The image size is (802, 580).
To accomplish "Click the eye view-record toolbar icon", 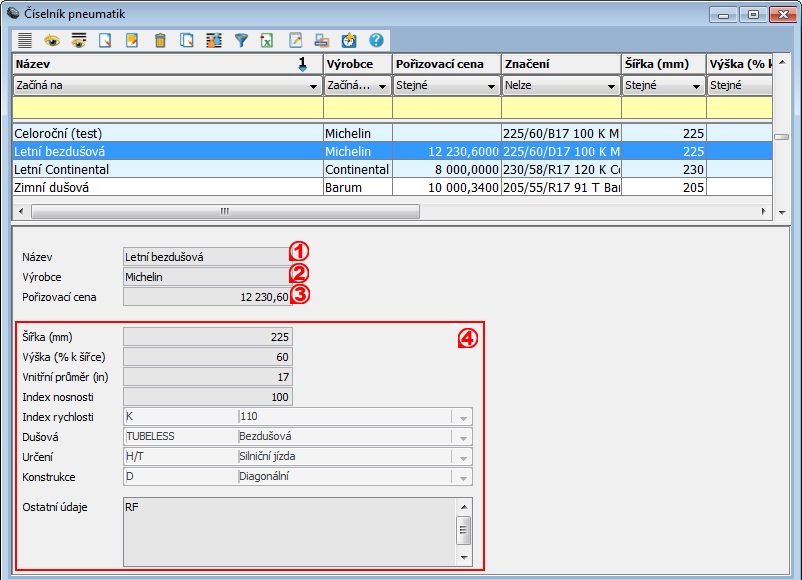I will (52, 41).
